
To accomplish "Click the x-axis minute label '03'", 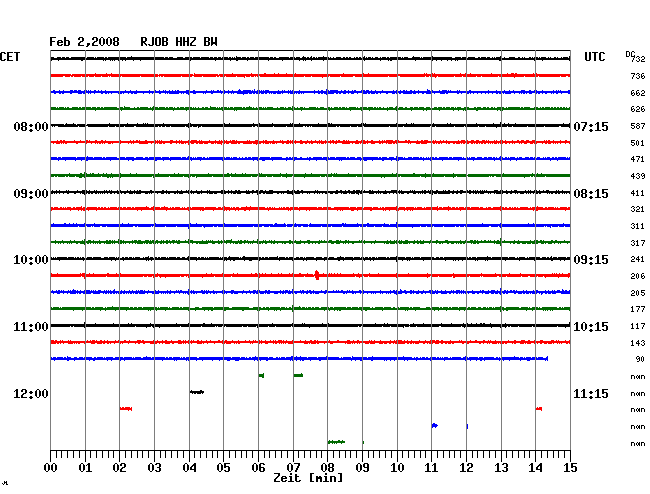I will coord(155,468).
